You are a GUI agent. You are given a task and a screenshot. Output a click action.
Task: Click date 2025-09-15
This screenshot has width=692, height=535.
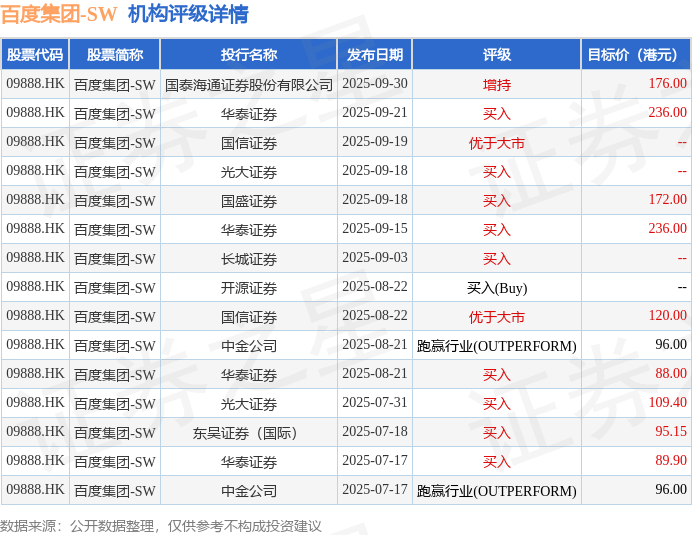point(375,229)
